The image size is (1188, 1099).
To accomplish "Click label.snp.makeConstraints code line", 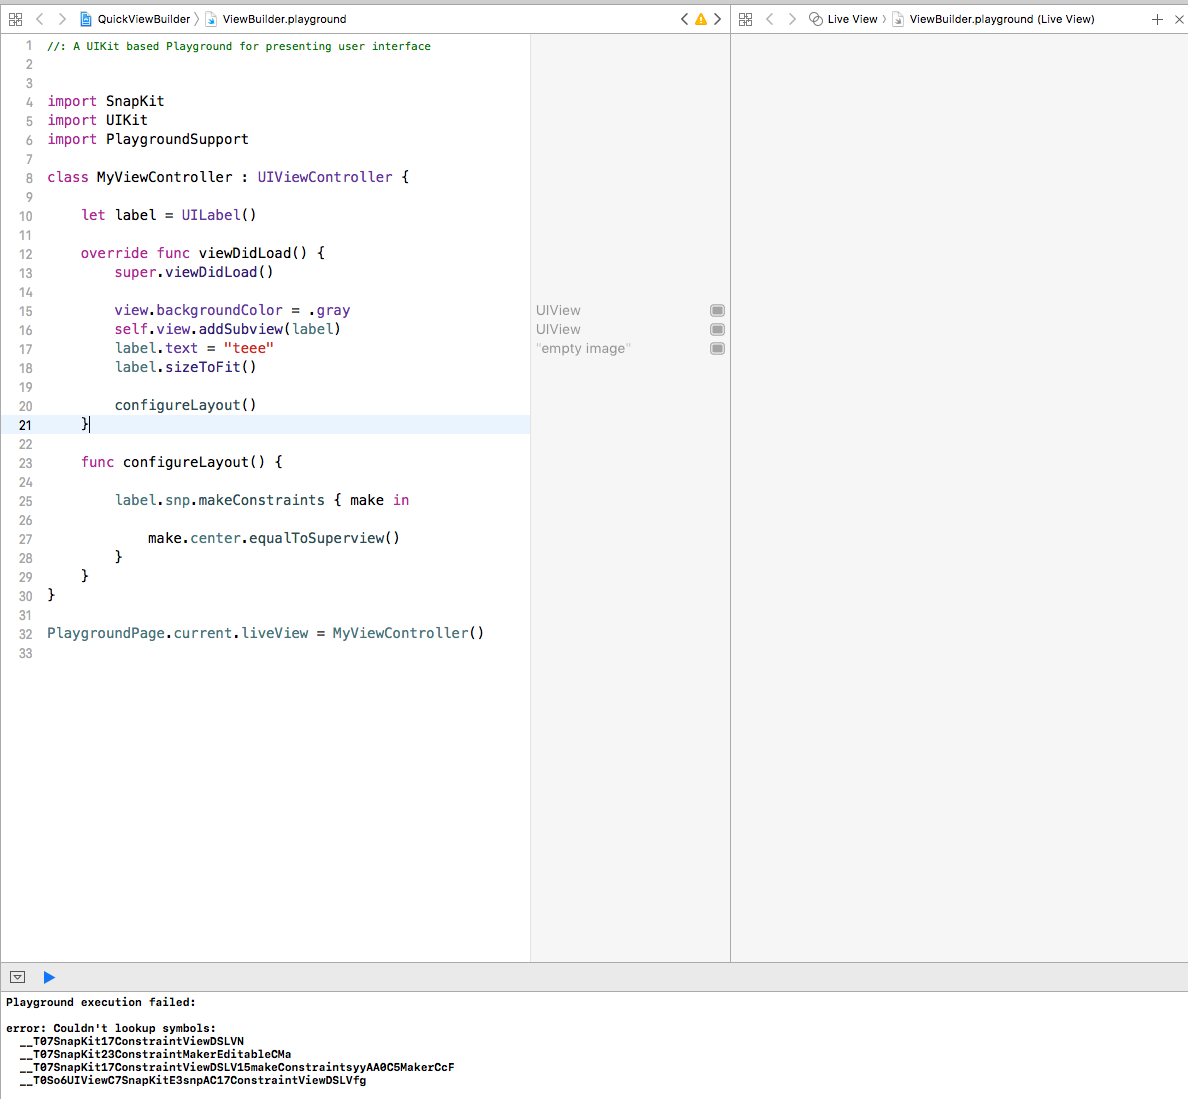I will click(262, 501).
